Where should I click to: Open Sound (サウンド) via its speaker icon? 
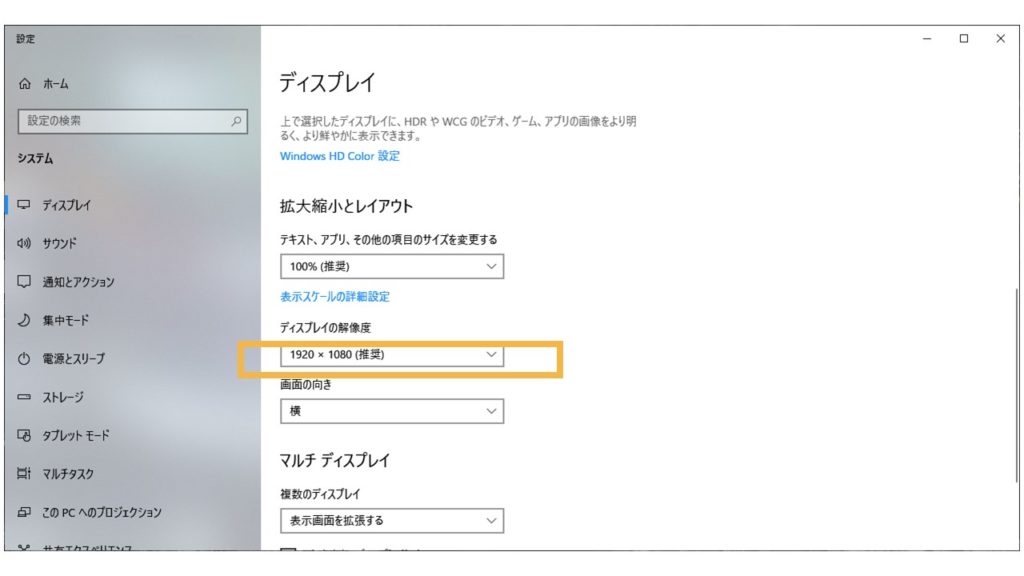coord(25,243)
